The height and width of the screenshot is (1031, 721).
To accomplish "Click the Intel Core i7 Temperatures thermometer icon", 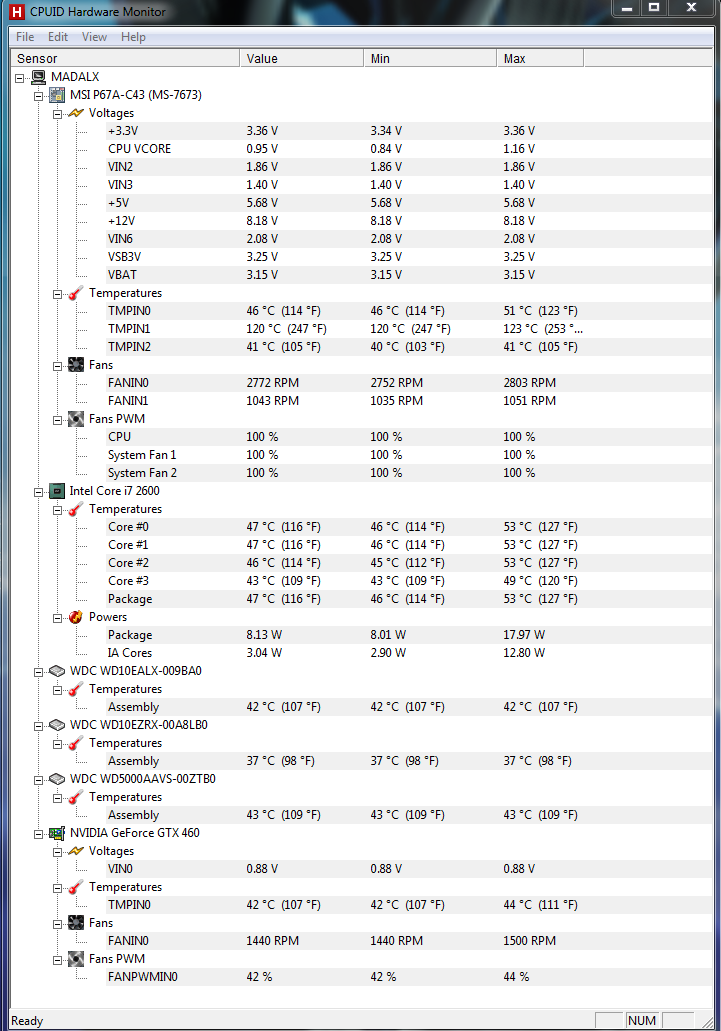I will (x=76, y=509).
